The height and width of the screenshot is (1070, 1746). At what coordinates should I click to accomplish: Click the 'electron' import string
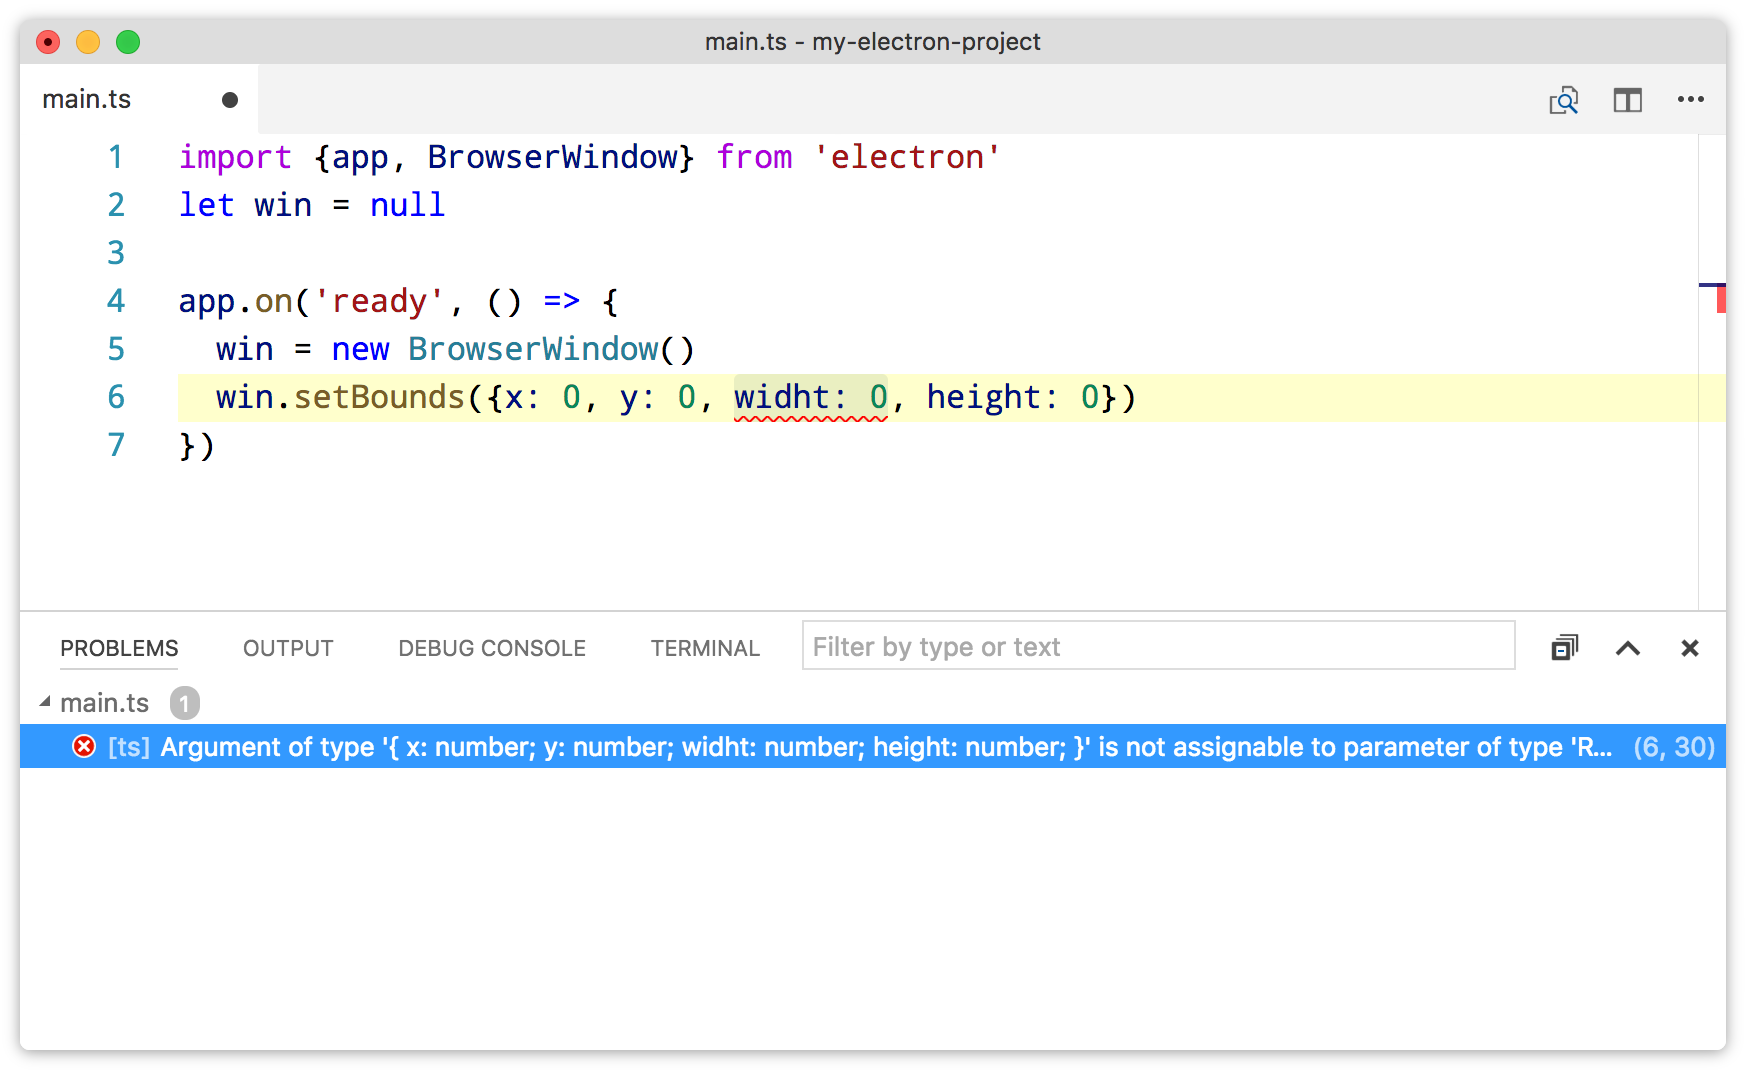(906, 157)
